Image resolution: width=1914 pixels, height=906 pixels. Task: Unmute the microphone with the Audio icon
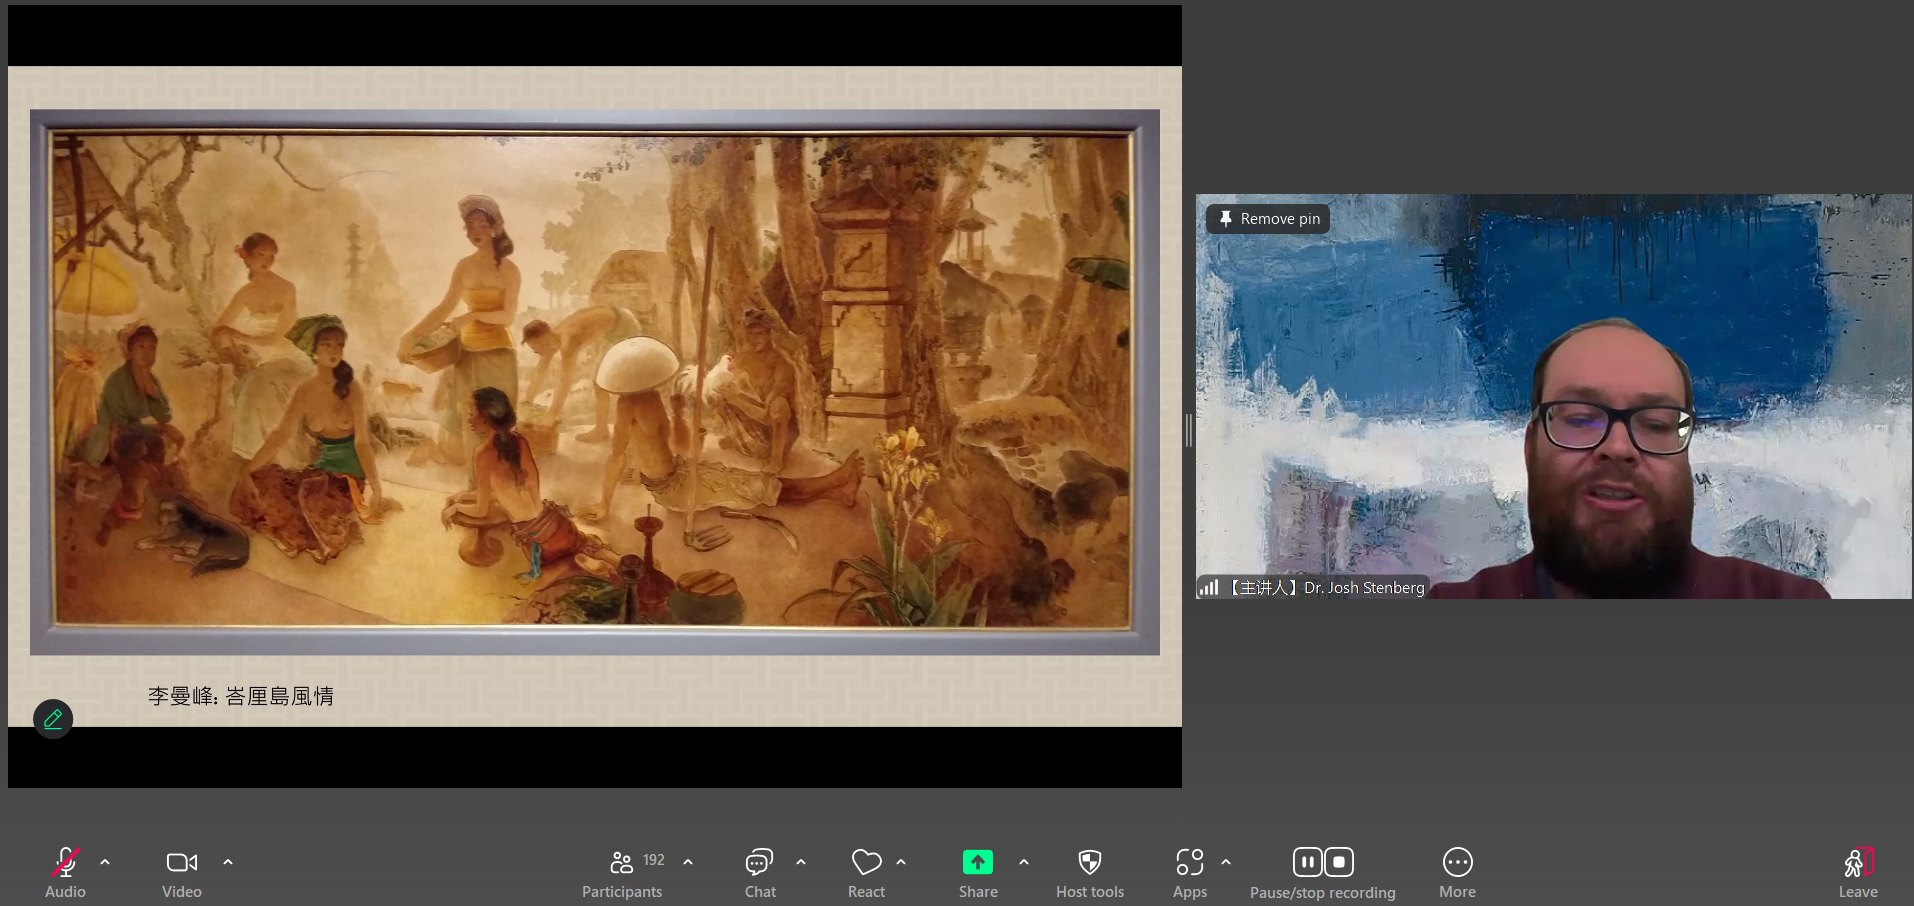pos(65,862)
